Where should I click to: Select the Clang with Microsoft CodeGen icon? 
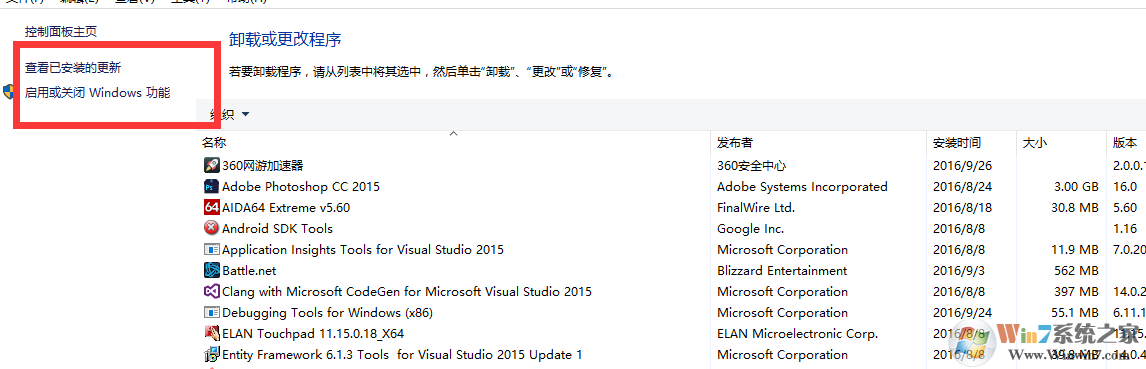pyautogui.click(x=211, y=292)
